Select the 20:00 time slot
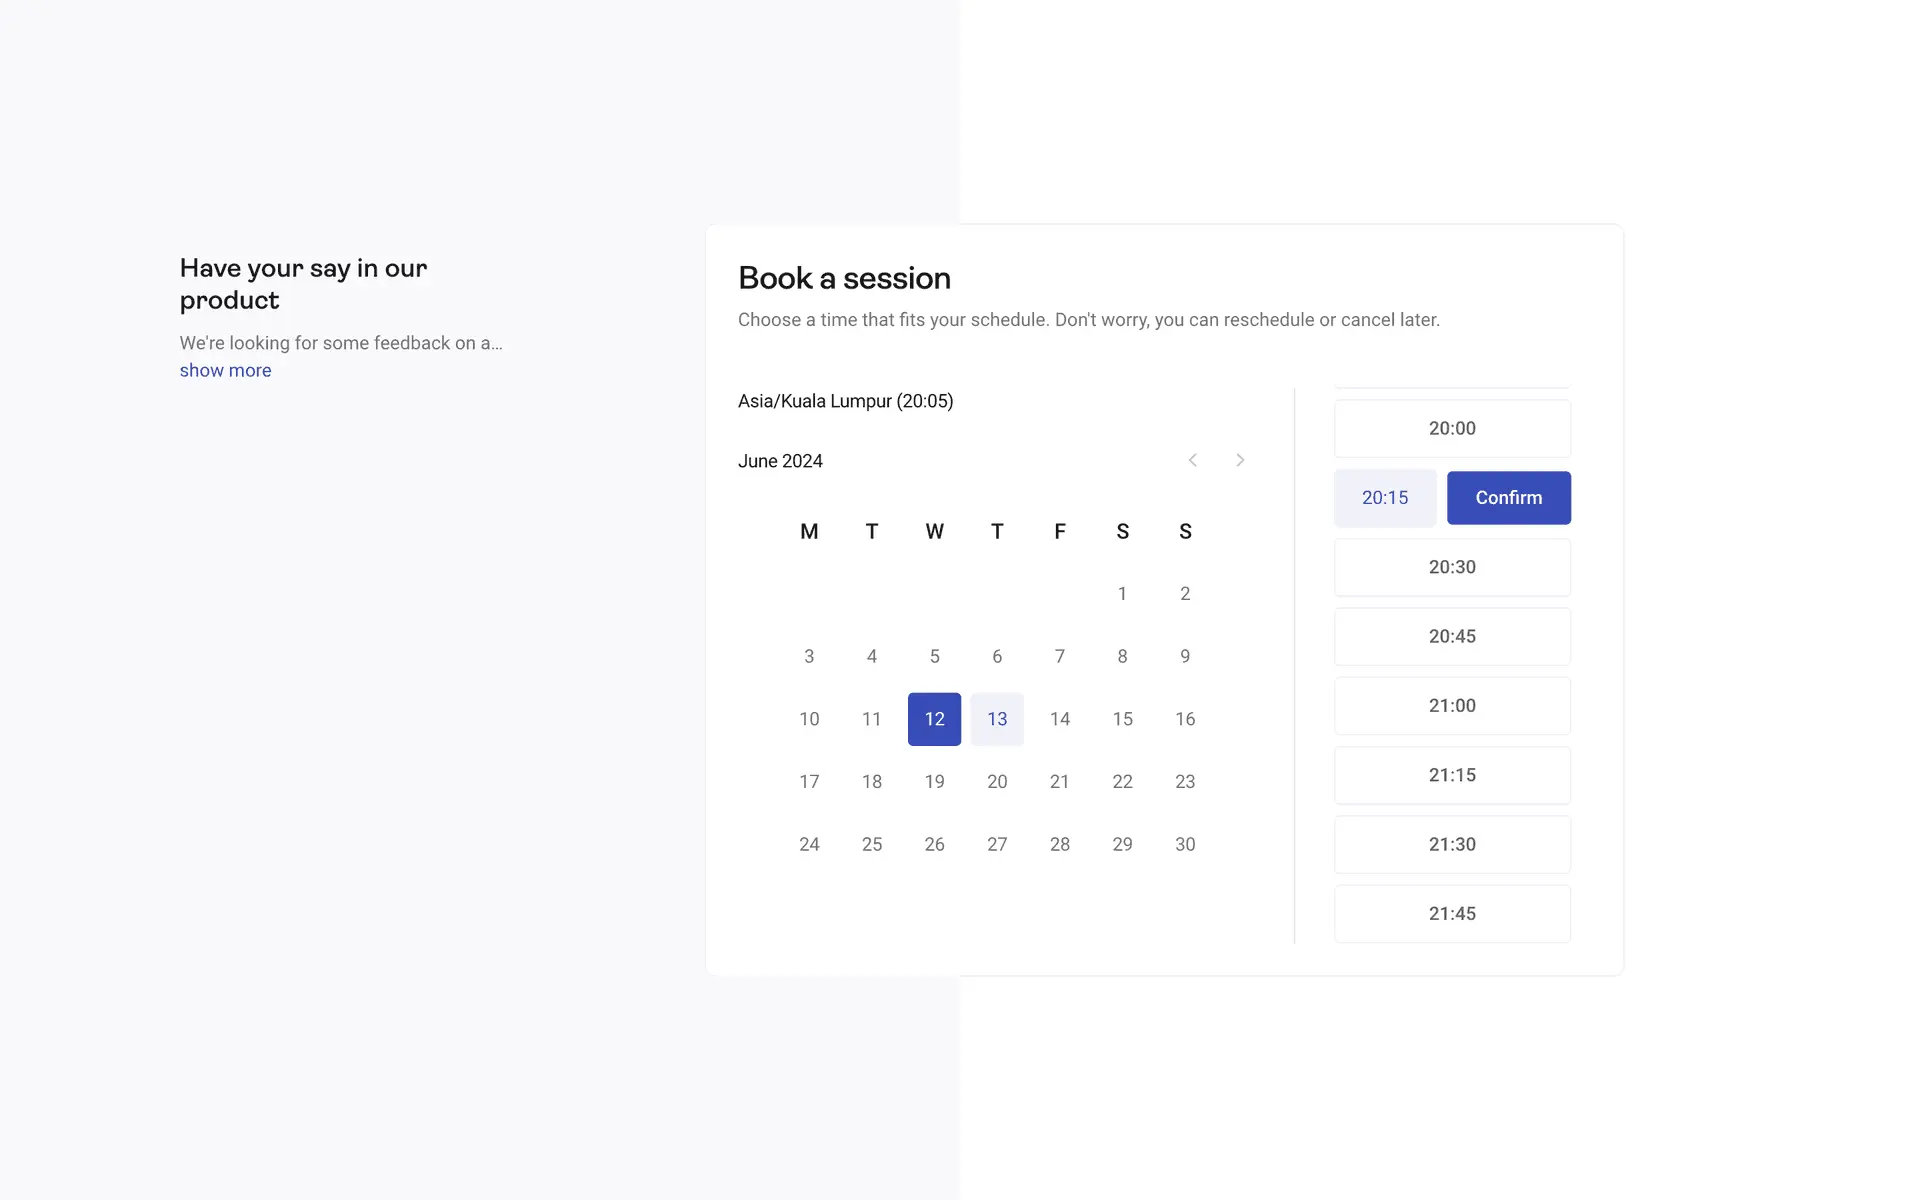Screen dimensions: 1920x1200 pyautogui.click(x=1452, y=428)
